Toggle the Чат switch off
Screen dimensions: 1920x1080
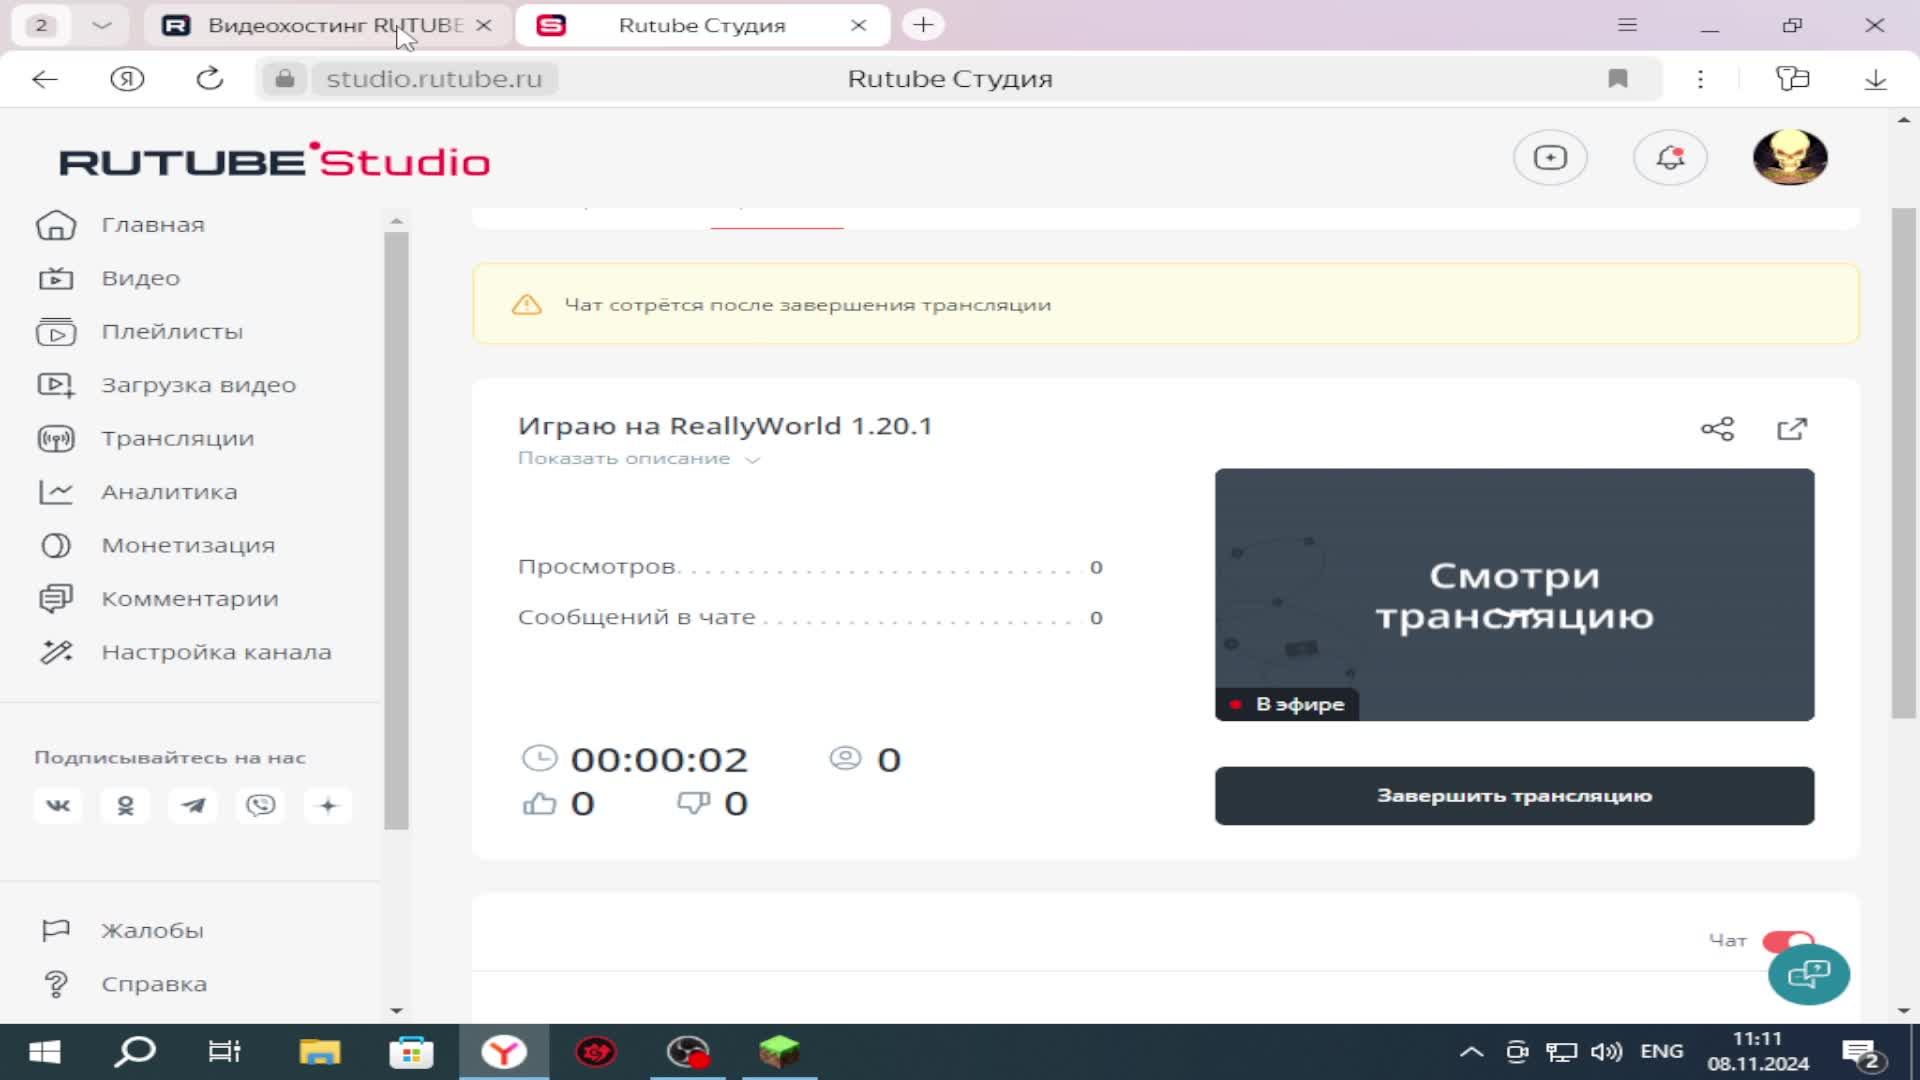[x=1789, y=940]
